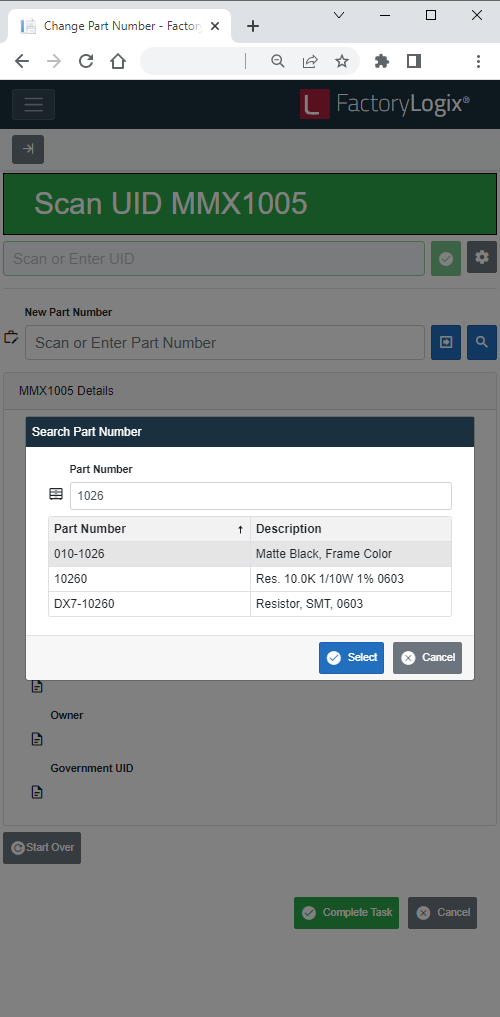Viewport: 500px width, 1017px height.
Task: Click clipboard edit icon beside New Part Number
Action: click(x=11, y=337)
